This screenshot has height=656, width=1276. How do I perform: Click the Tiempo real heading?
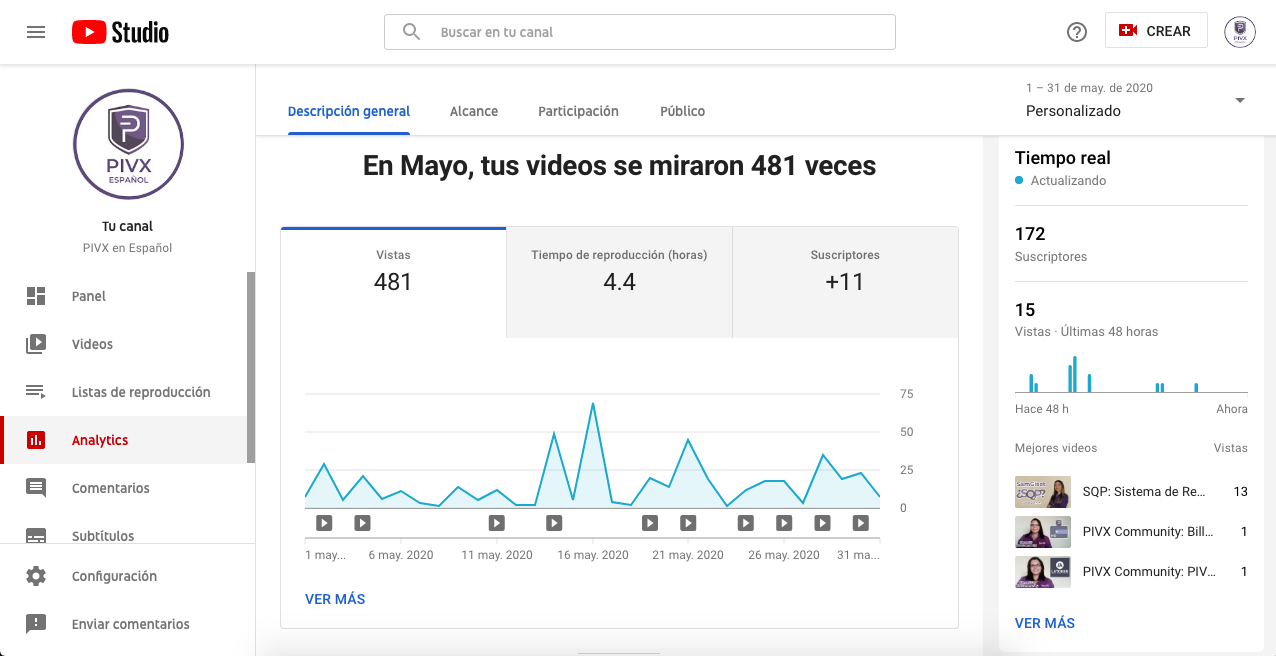tap(1063, 158)
